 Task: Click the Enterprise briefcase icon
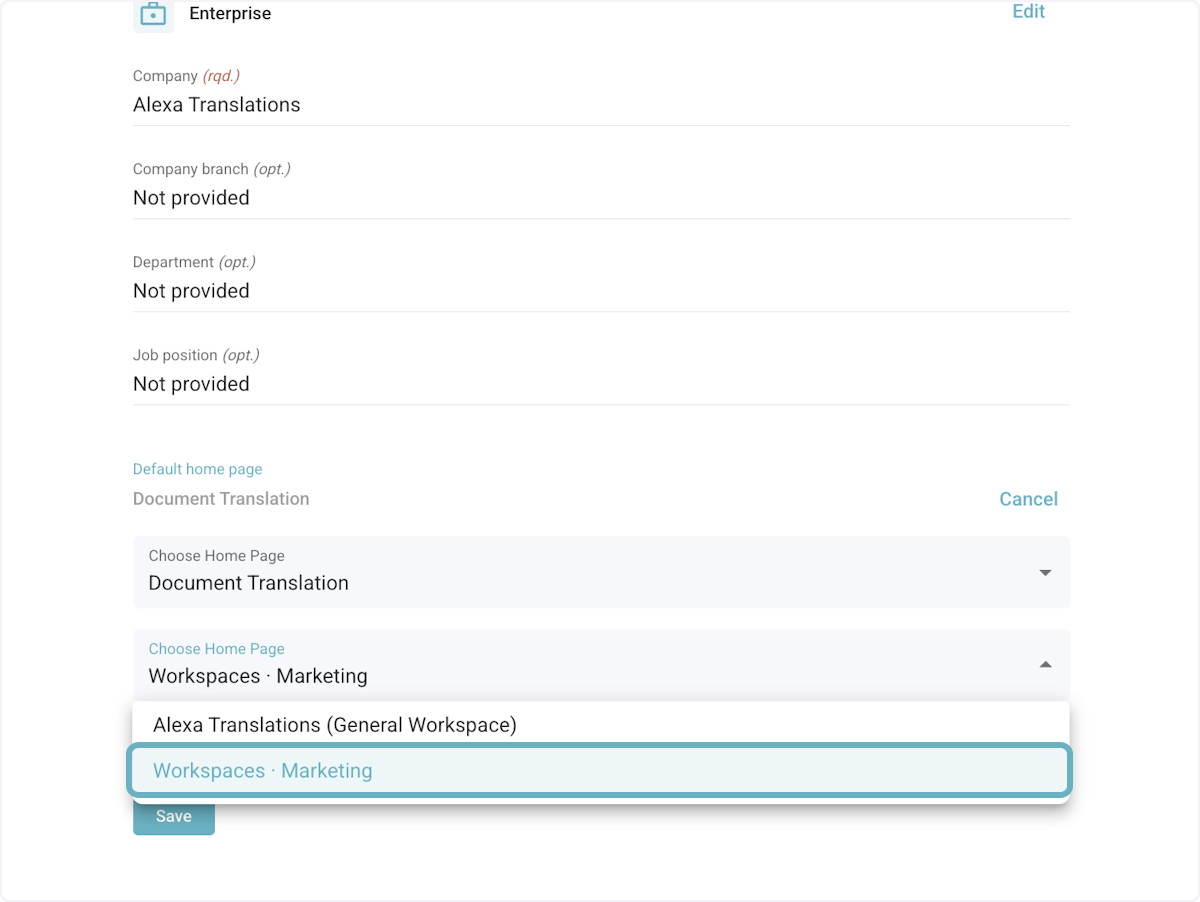pyautogui.click(x=153, y=15)
